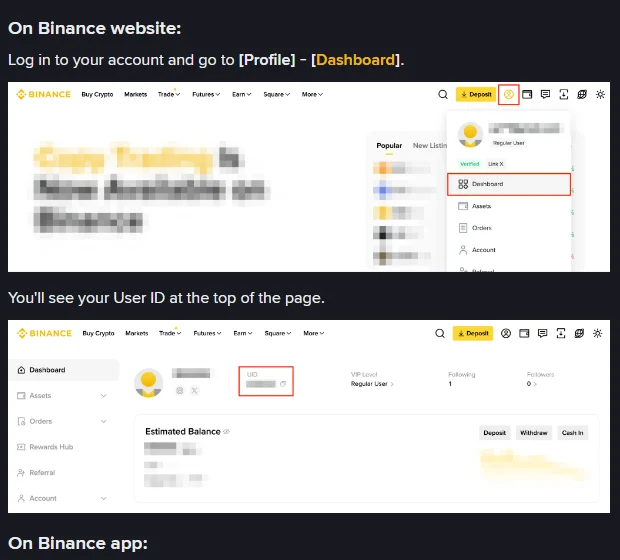Expand the Orders chevron in the sidebar
The width and height of the screenshot is (620, 560).
104,421
